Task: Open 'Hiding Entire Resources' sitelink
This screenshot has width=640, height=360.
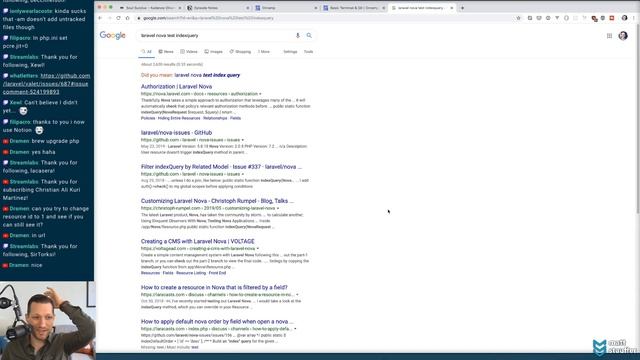Action: [x=179, y=118]
